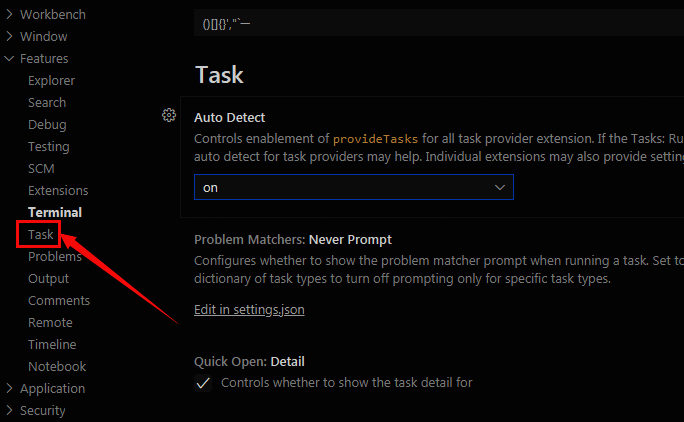This screenshot has height=422, width=684.
Task: Click the gear icon beside Auto Detect
Action: 168,115
